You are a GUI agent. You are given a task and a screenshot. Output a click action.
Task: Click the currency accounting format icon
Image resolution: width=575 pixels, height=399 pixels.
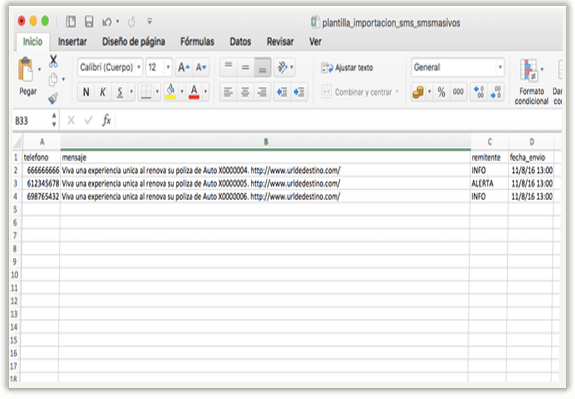[418, 92]
